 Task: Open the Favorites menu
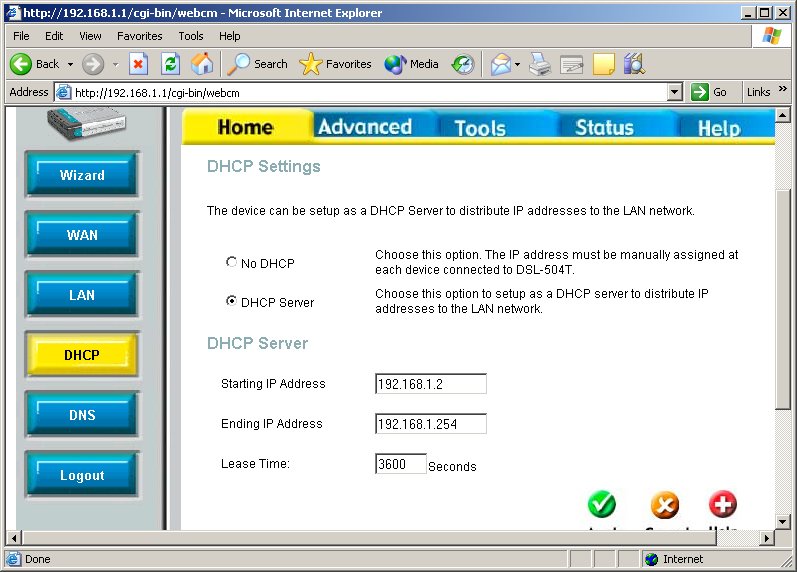(x=139, y=36)
